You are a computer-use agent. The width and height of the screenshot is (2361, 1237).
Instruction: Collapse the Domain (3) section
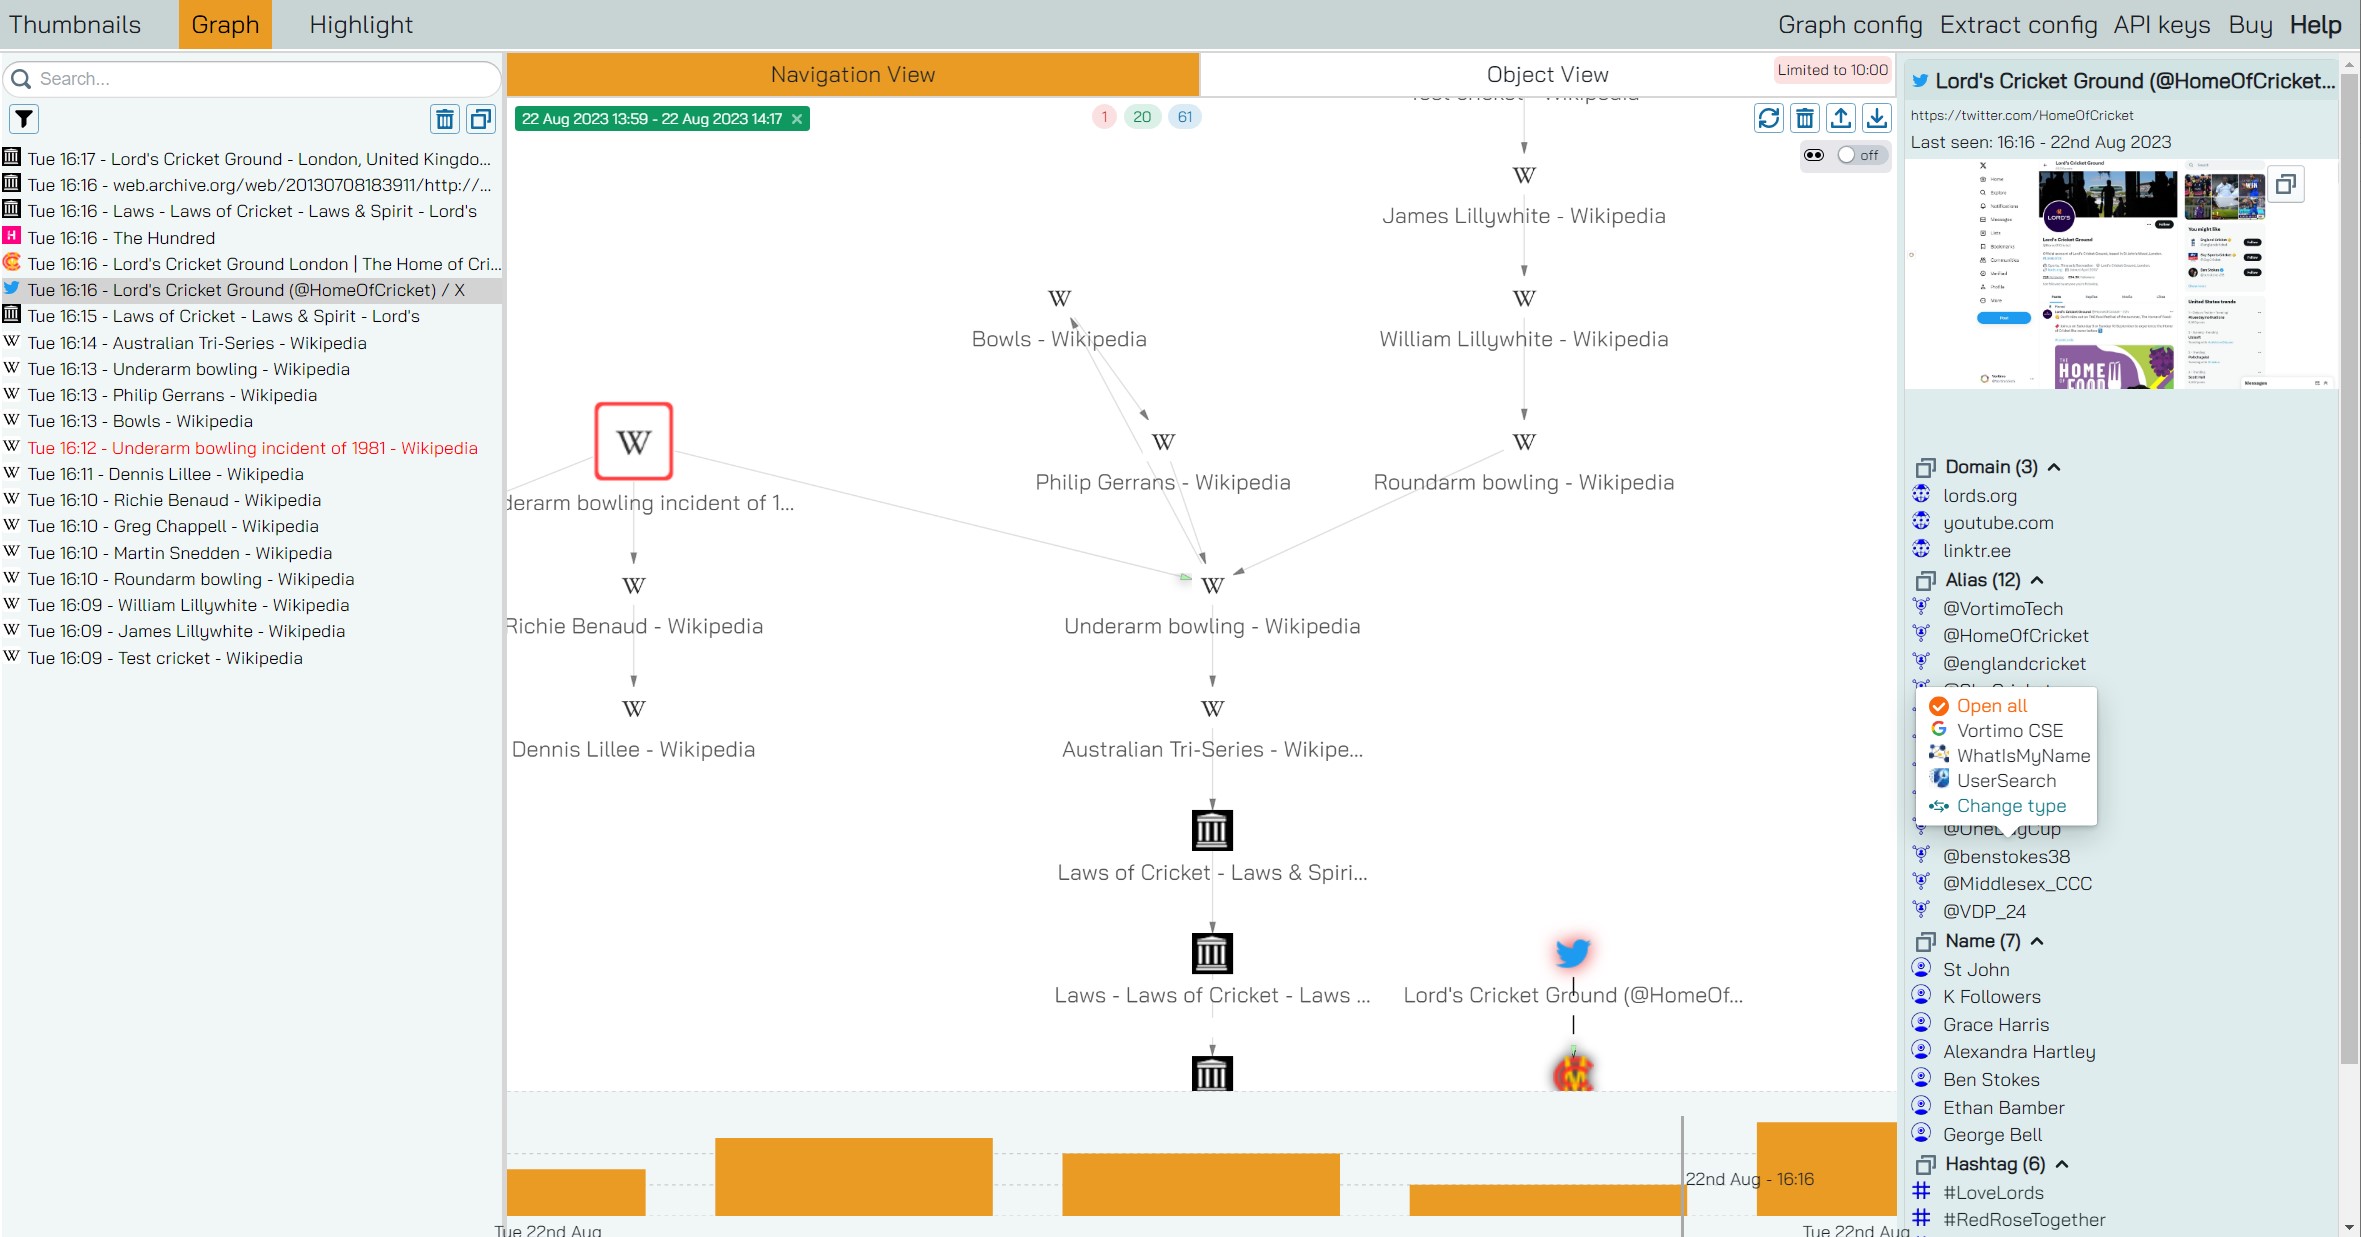[x=2055, y=466]
